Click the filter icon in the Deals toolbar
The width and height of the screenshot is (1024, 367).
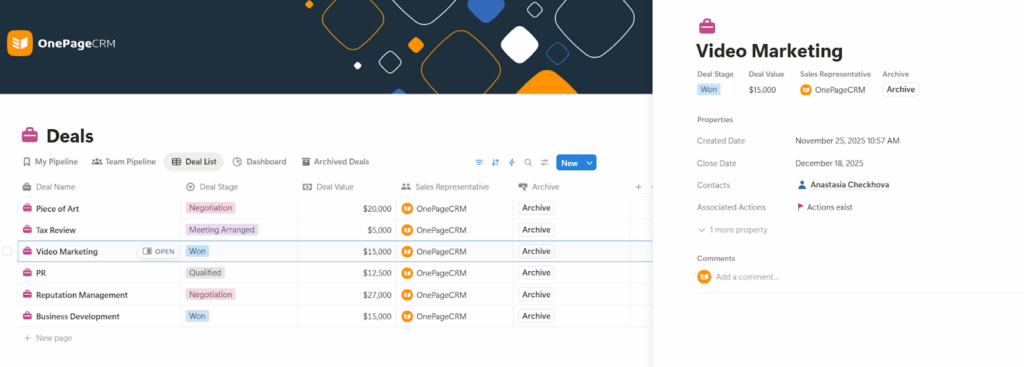tap(479, 163)
